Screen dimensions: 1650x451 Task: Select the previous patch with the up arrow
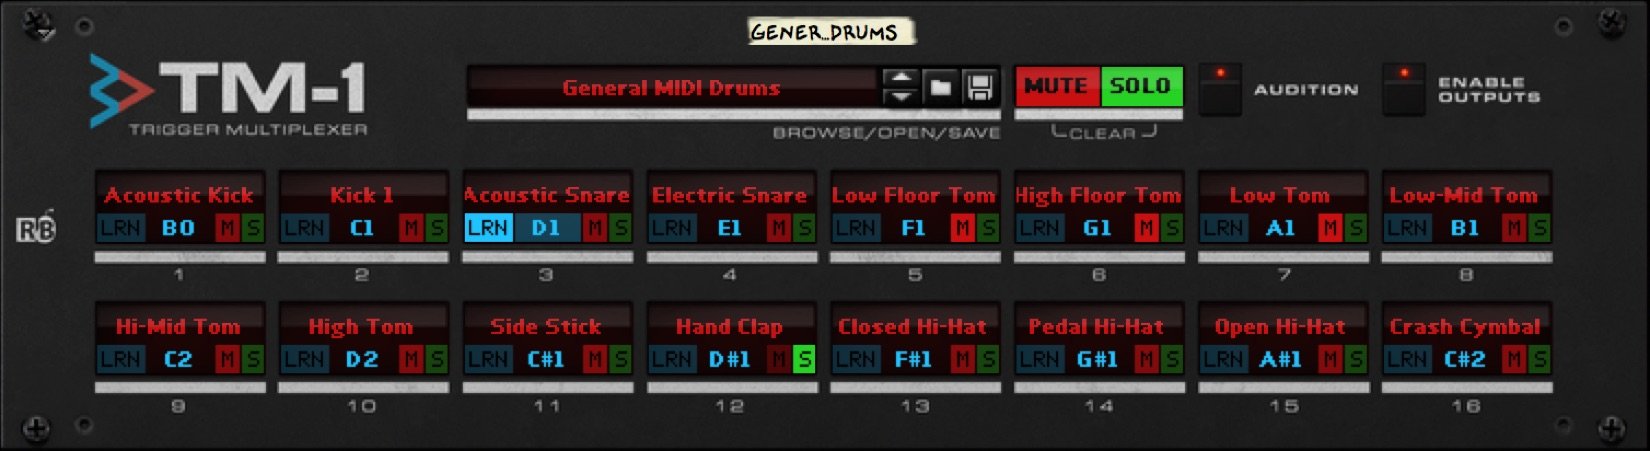(901, 78)
